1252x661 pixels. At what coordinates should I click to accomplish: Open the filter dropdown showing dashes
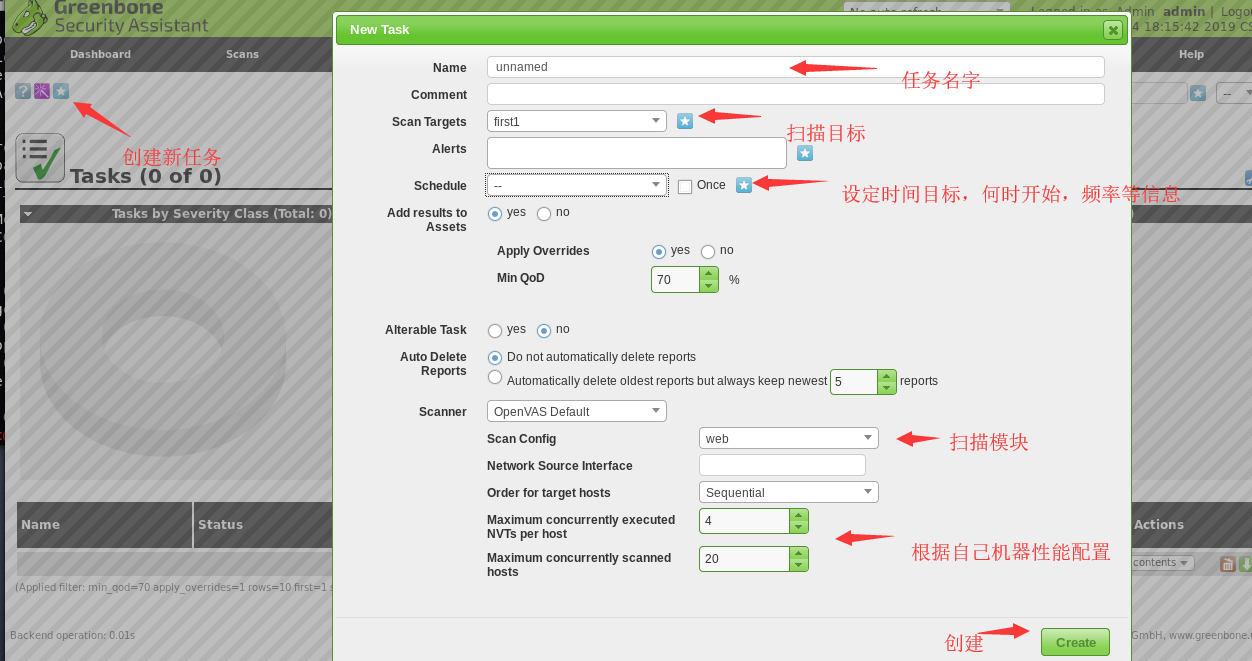click(1235, 93)
